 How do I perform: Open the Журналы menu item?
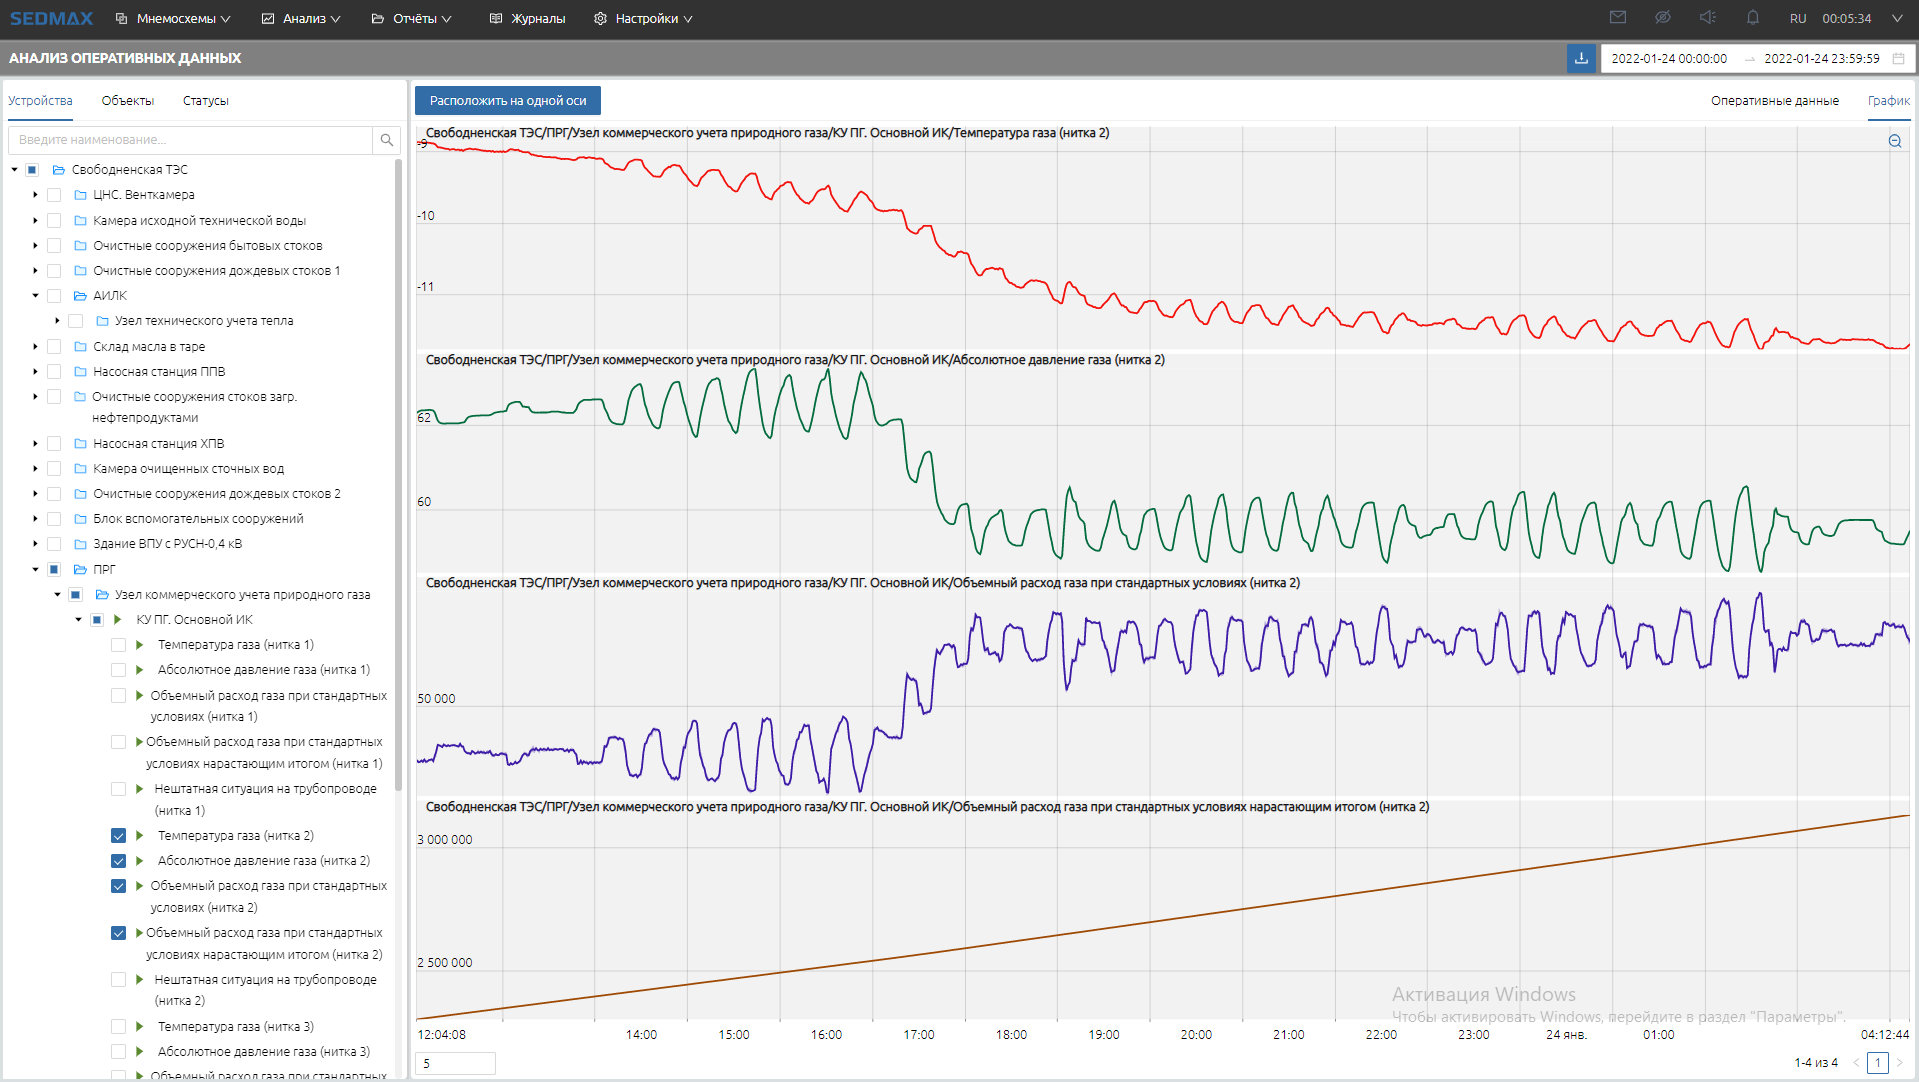528,19
